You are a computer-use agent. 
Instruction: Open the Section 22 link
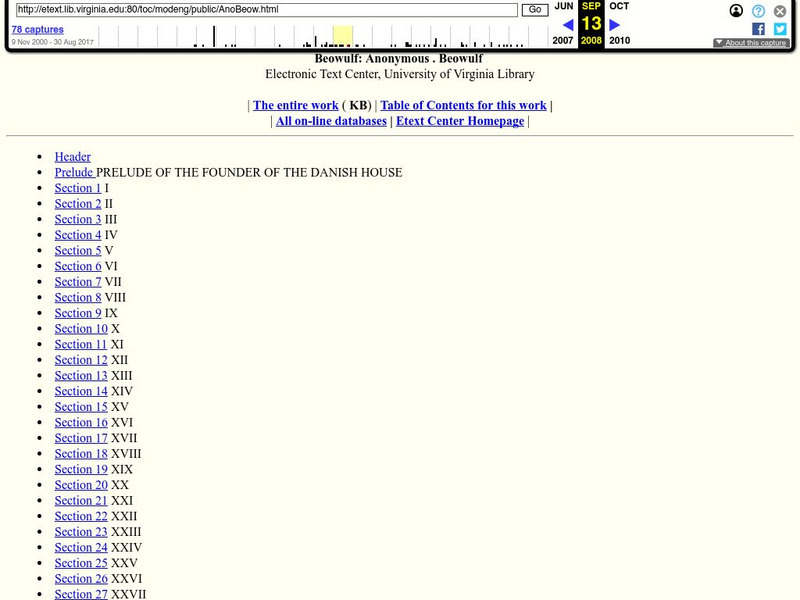click(81, 516)
